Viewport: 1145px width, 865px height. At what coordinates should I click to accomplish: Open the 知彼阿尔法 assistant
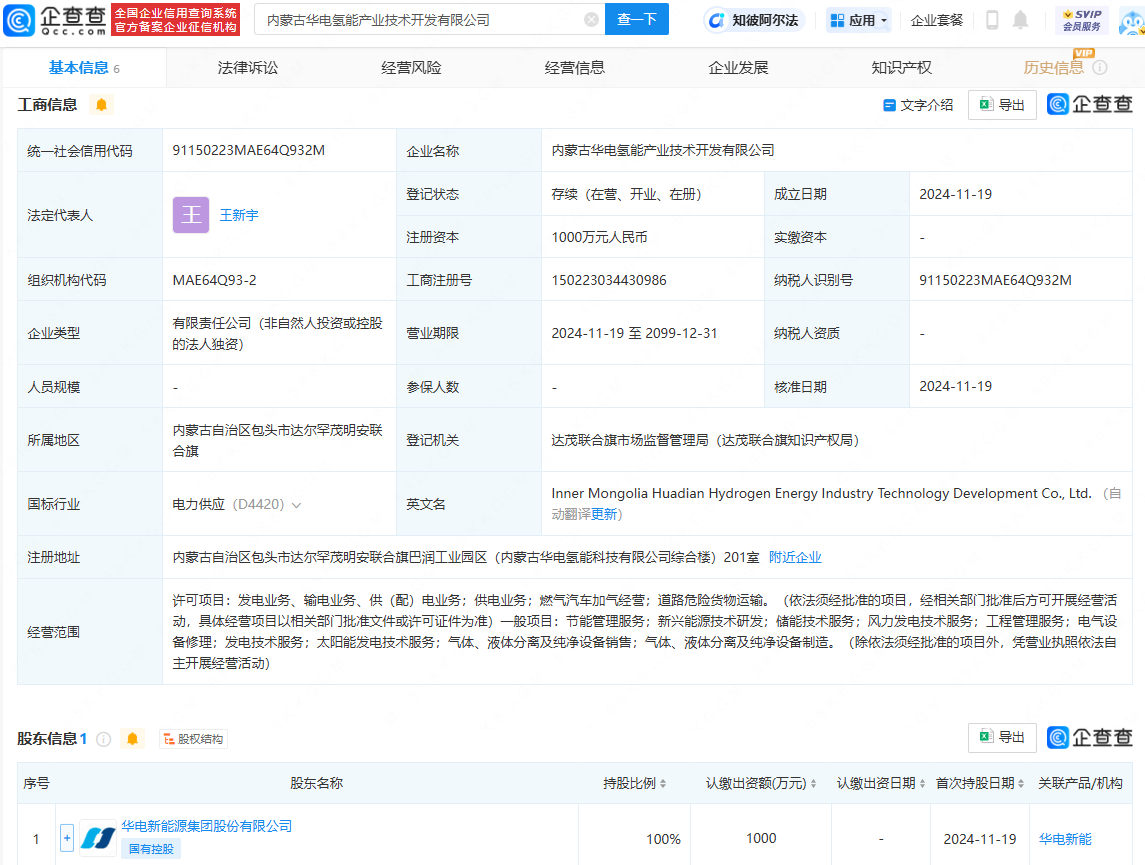pyautogui.click(x=754, y=20)
